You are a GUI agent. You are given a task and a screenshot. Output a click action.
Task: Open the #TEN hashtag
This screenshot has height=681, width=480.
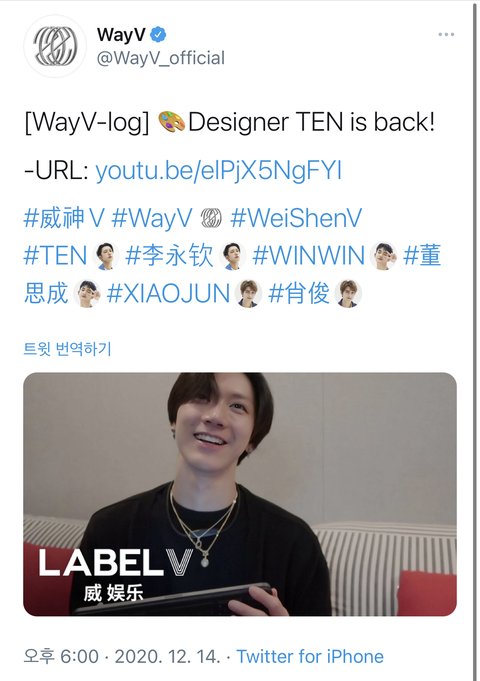56,255
